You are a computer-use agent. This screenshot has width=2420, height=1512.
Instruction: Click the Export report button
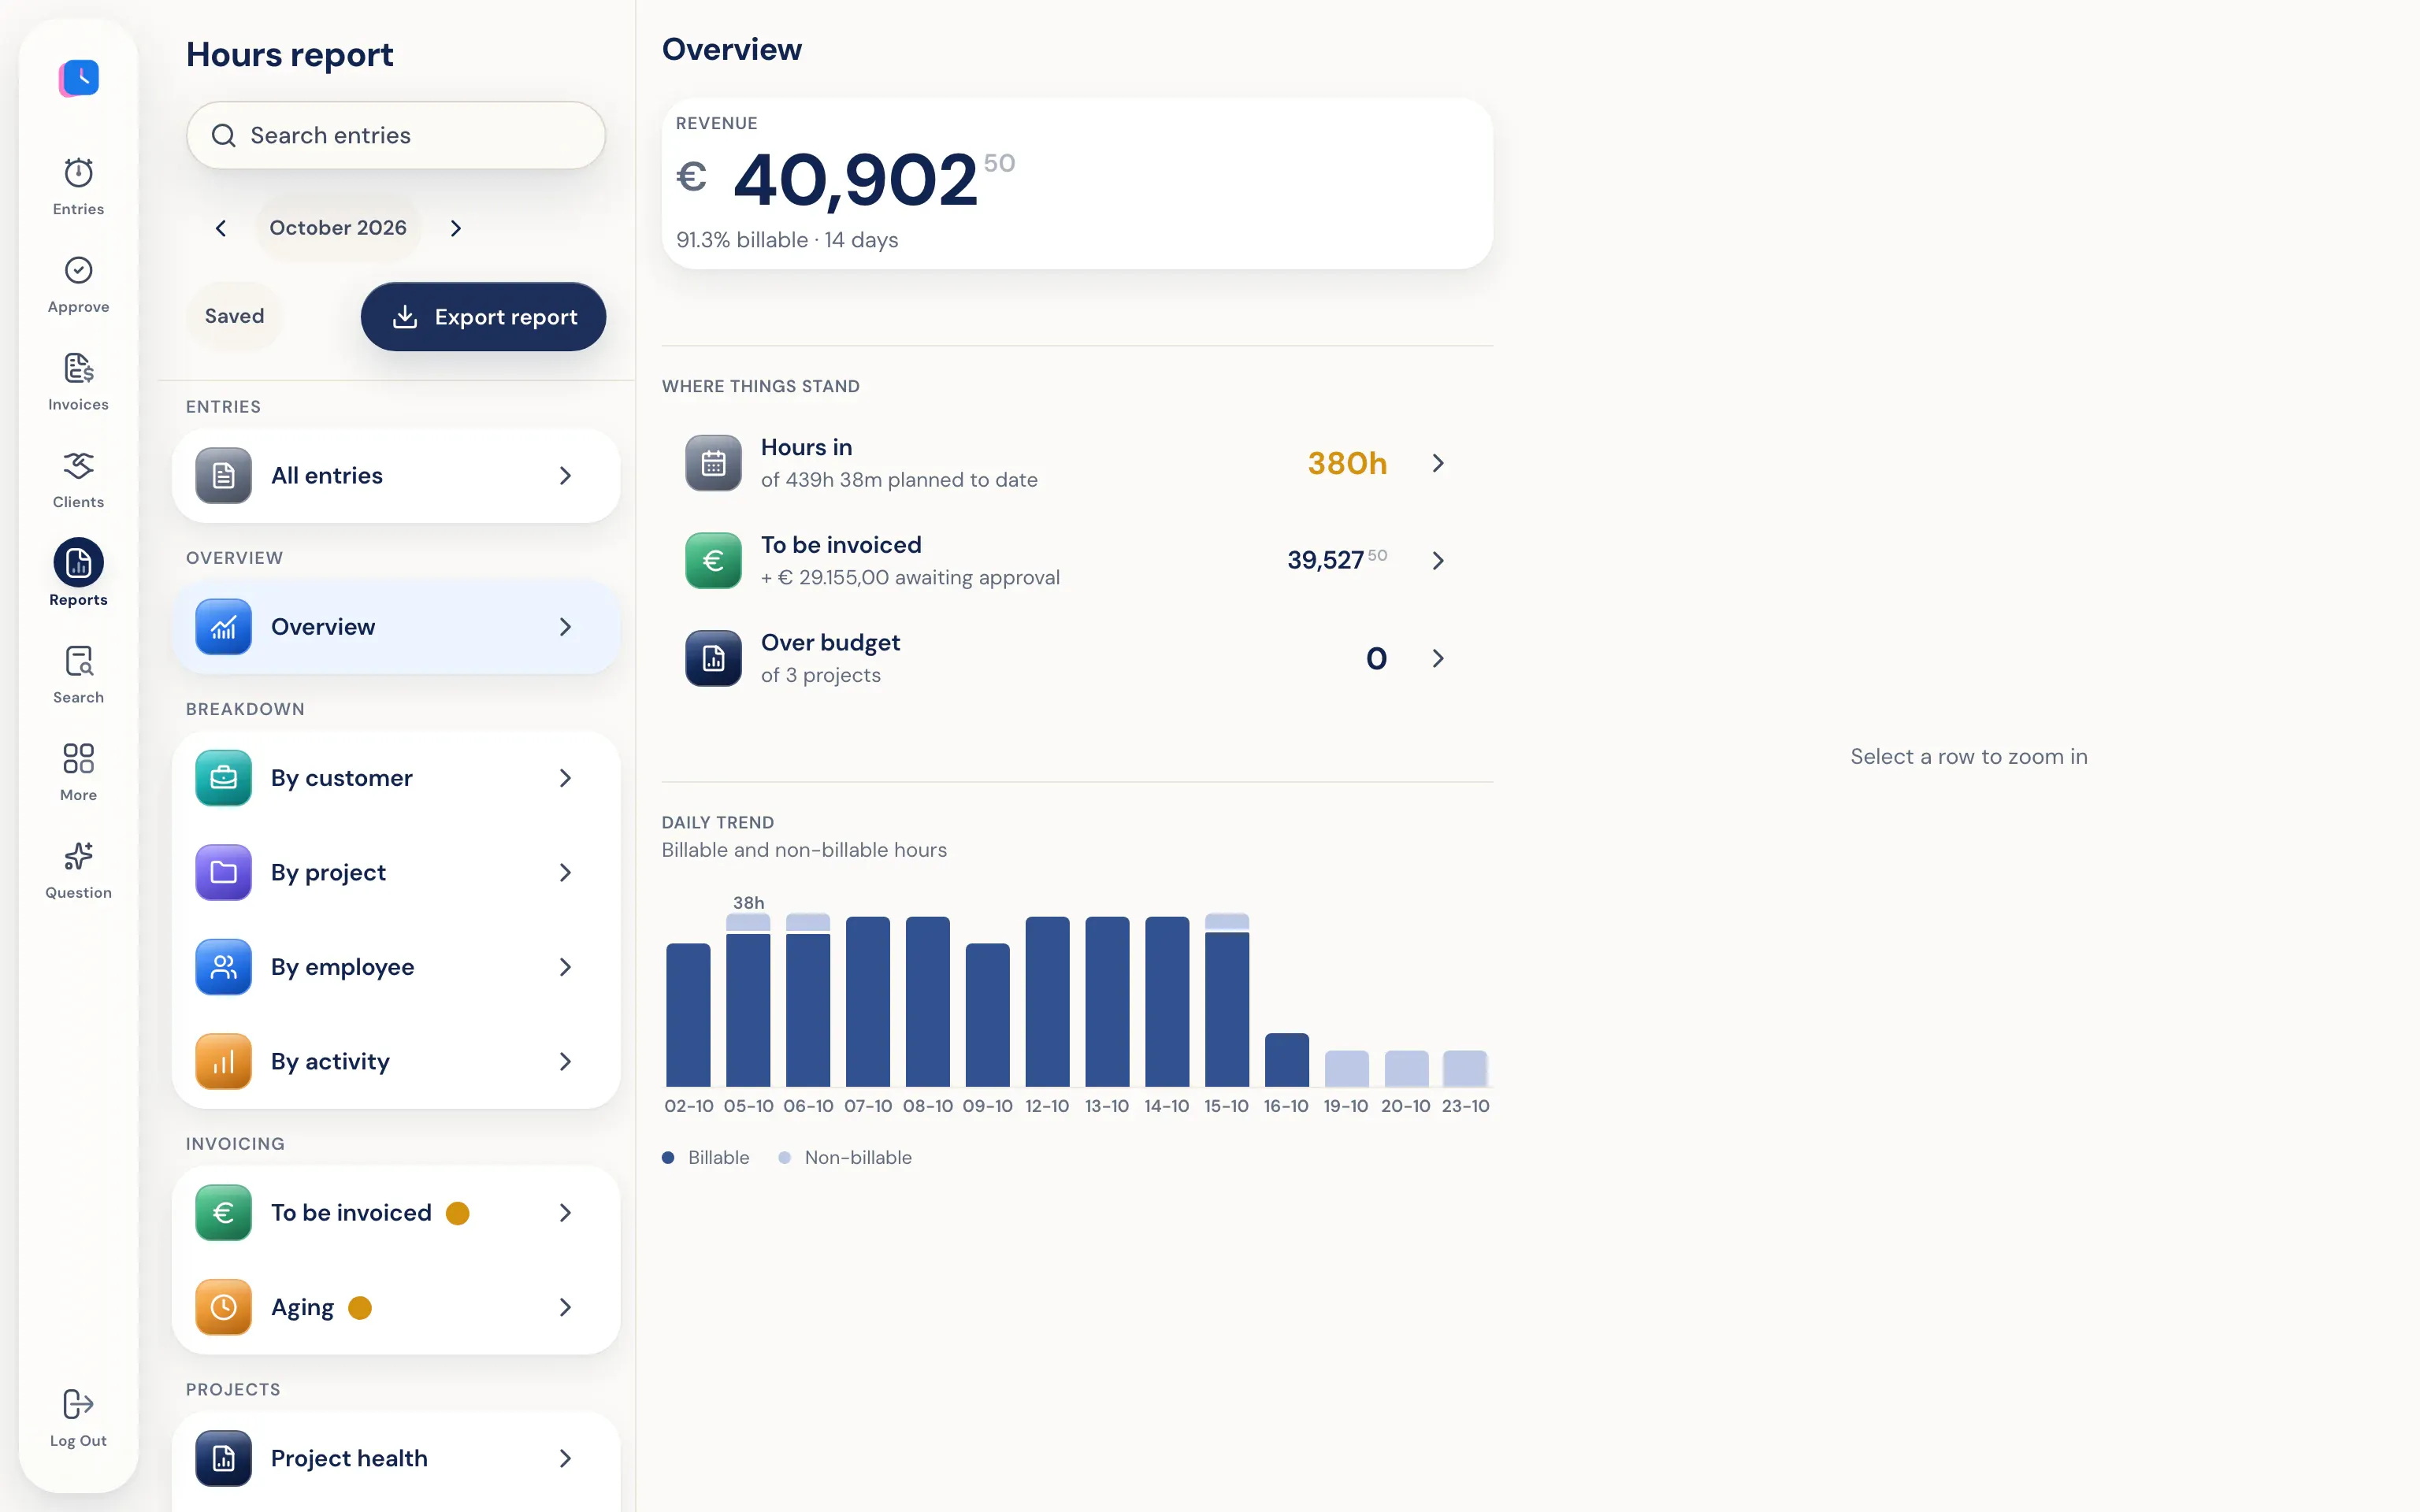pyautogui.click(x=483, y=317)
